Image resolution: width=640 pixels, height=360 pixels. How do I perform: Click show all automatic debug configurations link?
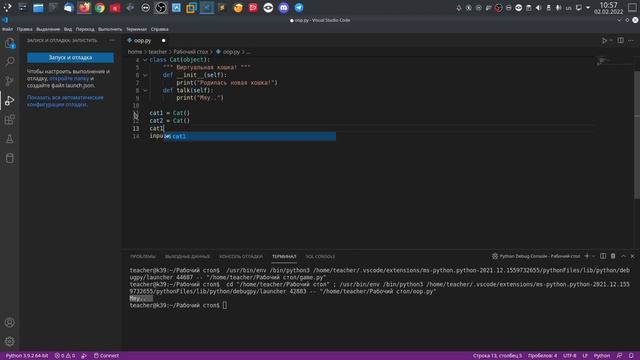[x=65, y=101]
